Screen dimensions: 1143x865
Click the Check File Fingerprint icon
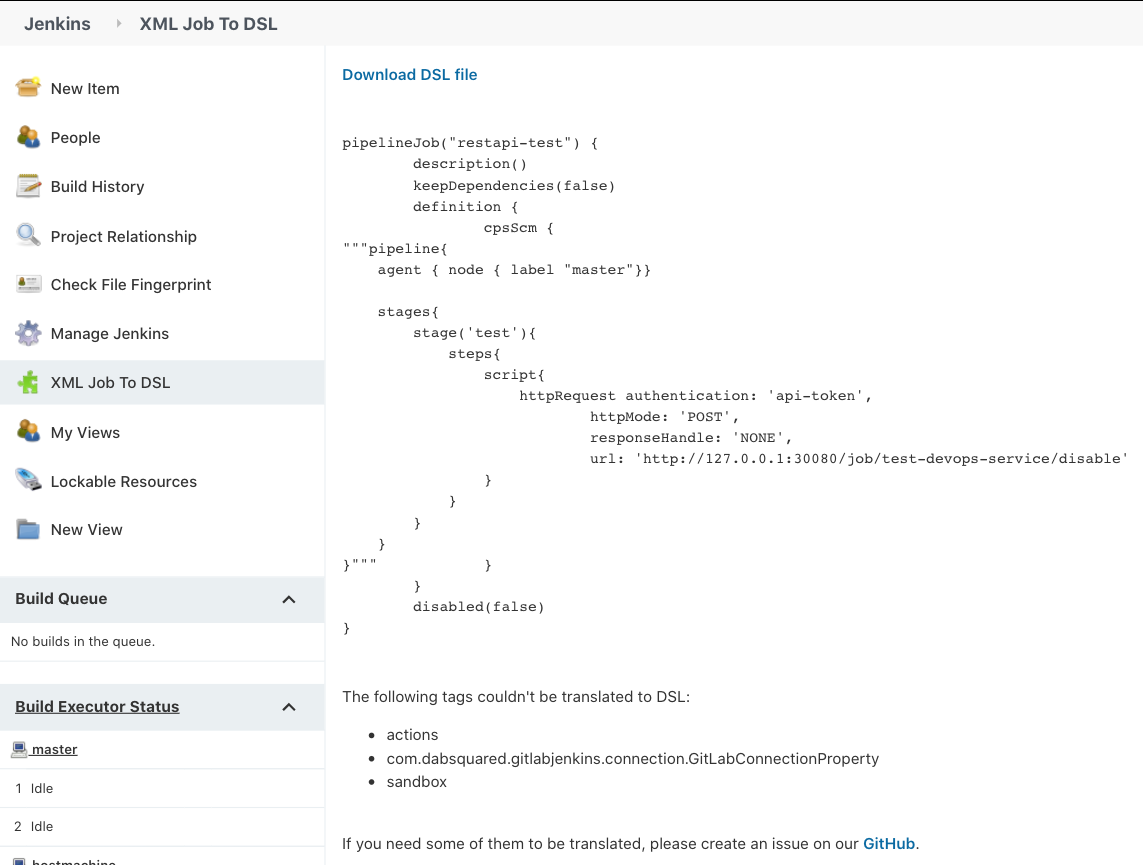[x=28, y=284]
